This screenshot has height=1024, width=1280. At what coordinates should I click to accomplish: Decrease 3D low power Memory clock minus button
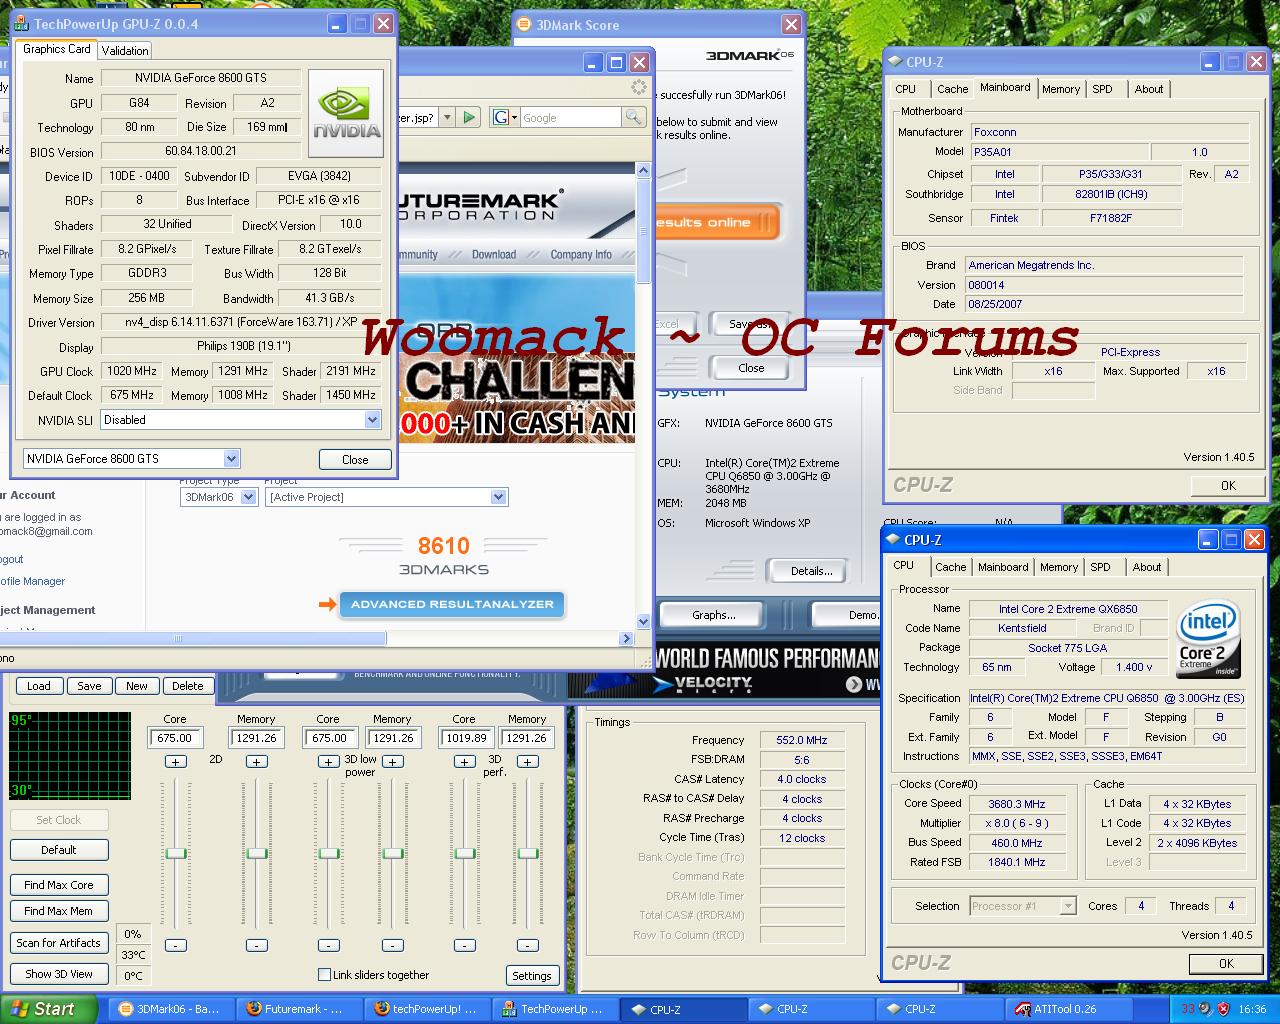(393, 945)
